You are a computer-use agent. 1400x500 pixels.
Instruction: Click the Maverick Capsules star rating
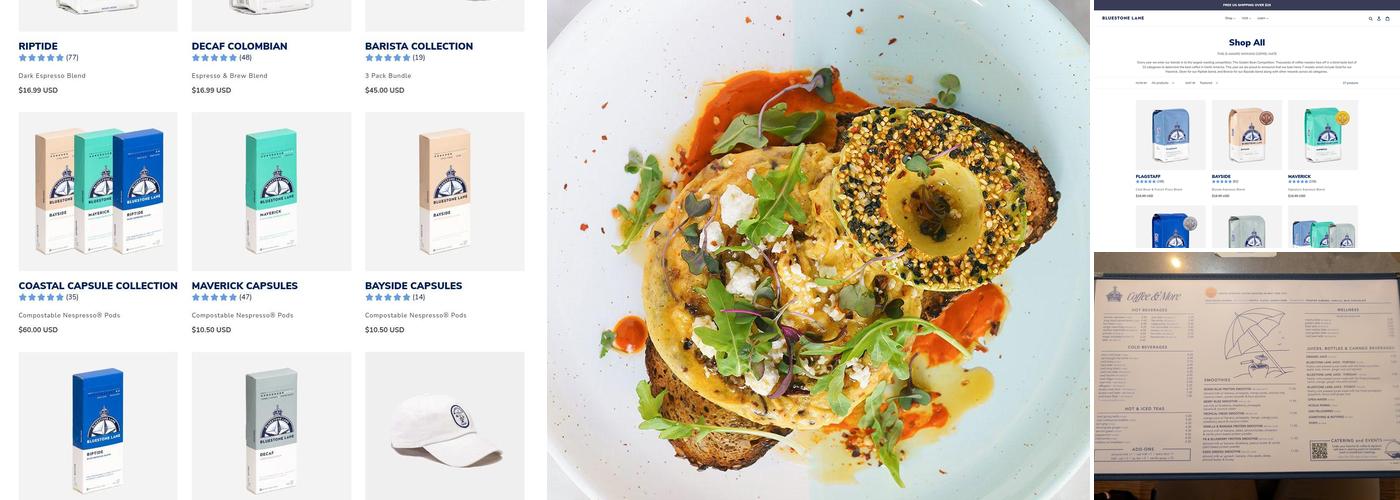(214, 297)
